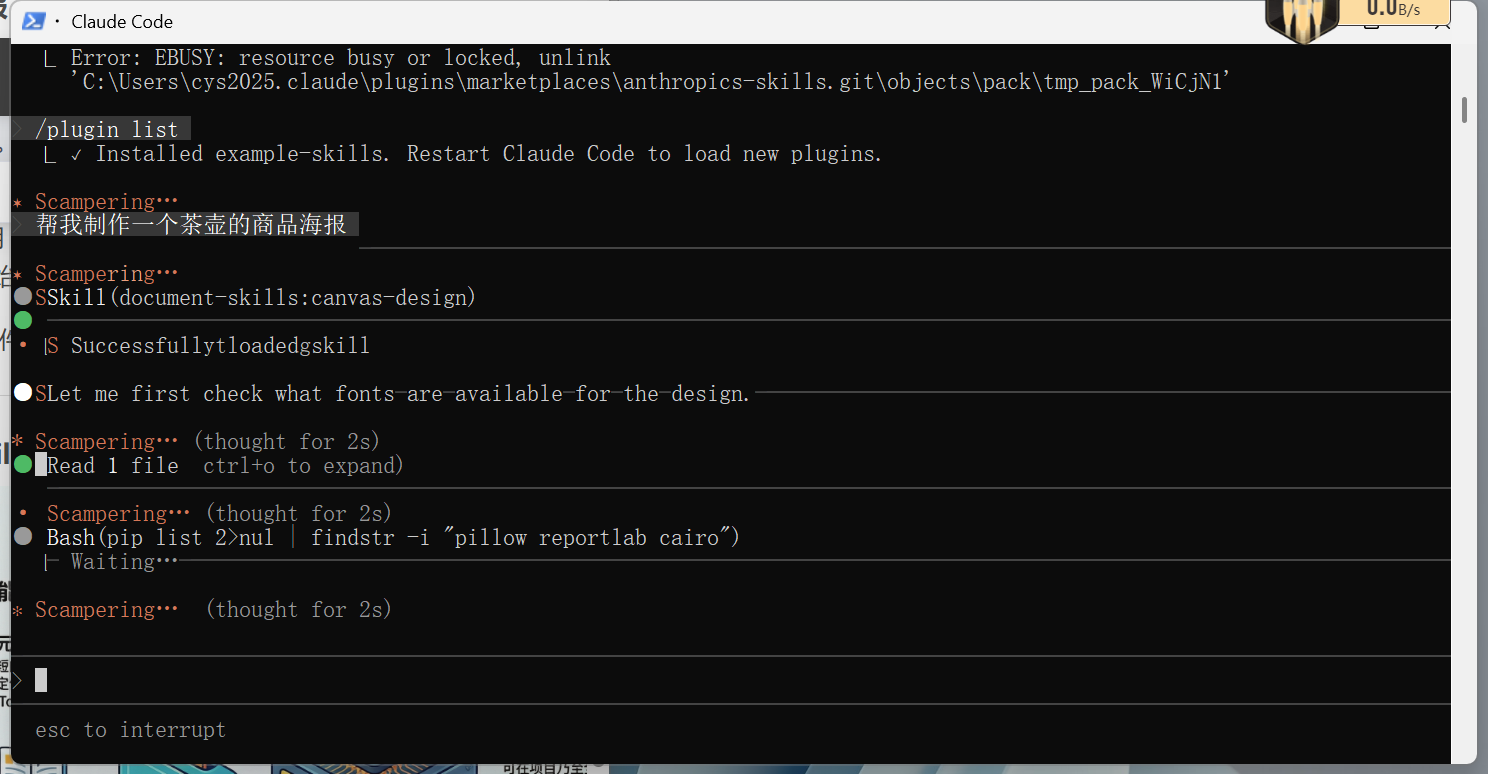Click the Bash(pip list 2>nul | findstr) line
This screenshot has height=774, width=1488.
pyautogui.click(x=393, y=538)
